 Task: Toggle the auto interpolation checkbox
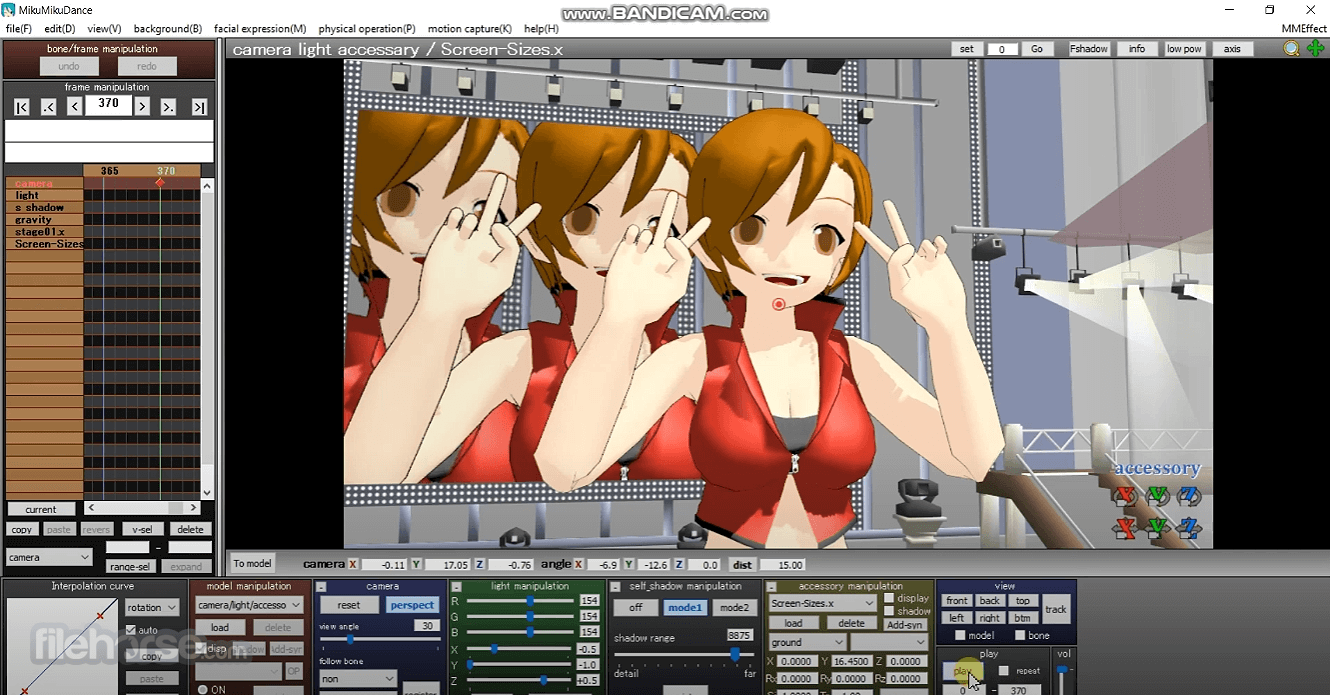click(x=131, y=630)
